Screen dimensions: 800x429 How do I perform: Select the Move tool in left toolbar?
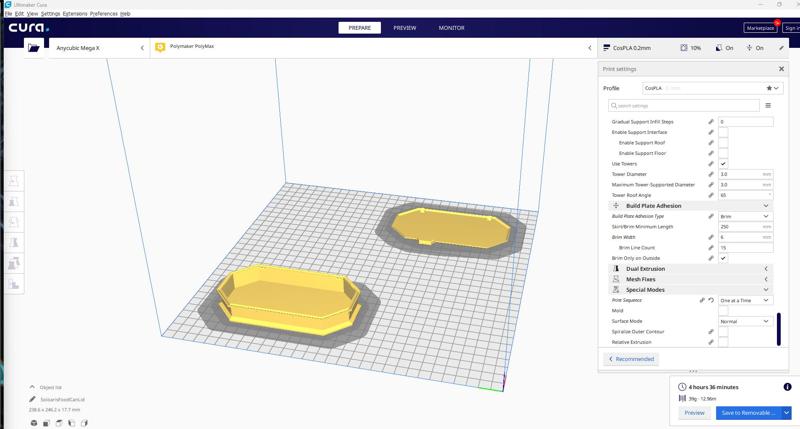click(14, 181)
